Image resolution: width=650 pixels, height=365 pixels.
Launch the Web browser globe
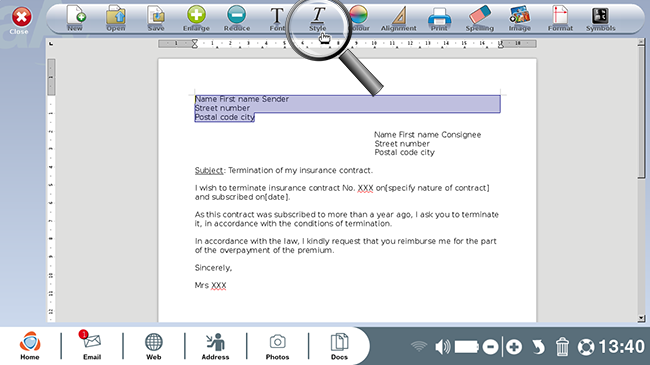(x=153, y=345)
